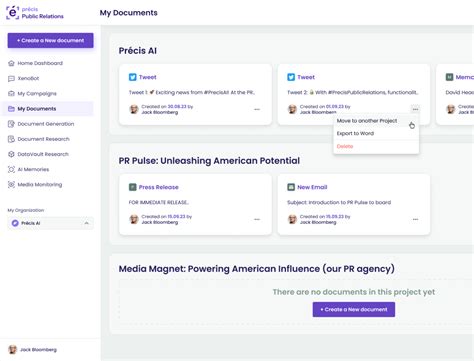This screenshot has height=361, width=474.
Task: Click Create a New document in Media Magnet project
Action: pyautogui.click(x=354, y=309)
